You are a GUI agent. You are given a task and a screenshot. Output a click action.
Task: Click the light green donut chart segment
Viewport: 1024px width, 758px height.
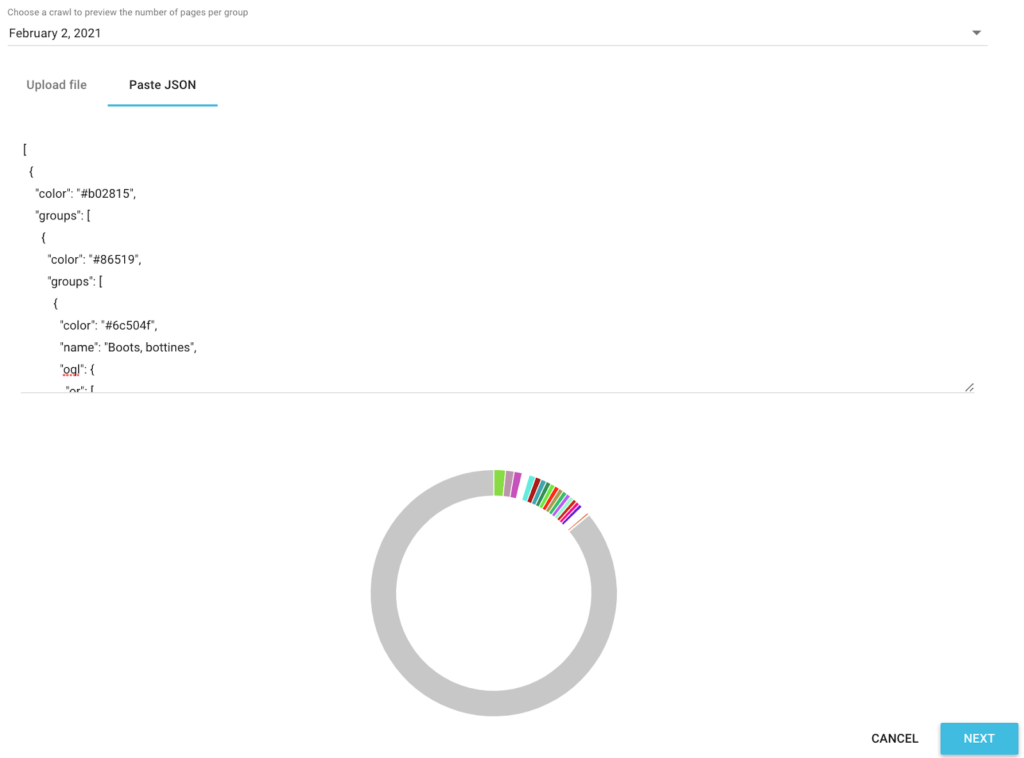[x=499, y=483]
